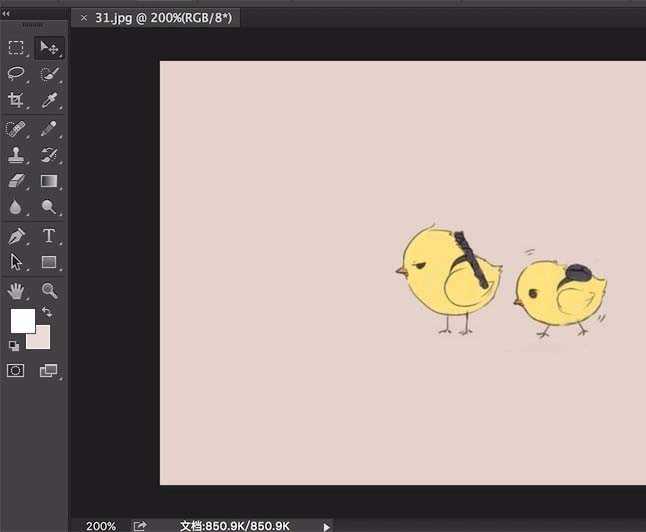Viewport: 646px width, 532px height.
Task: Select the Eyedropper tool
Action: pyautogui.click(x=48, y=100)
